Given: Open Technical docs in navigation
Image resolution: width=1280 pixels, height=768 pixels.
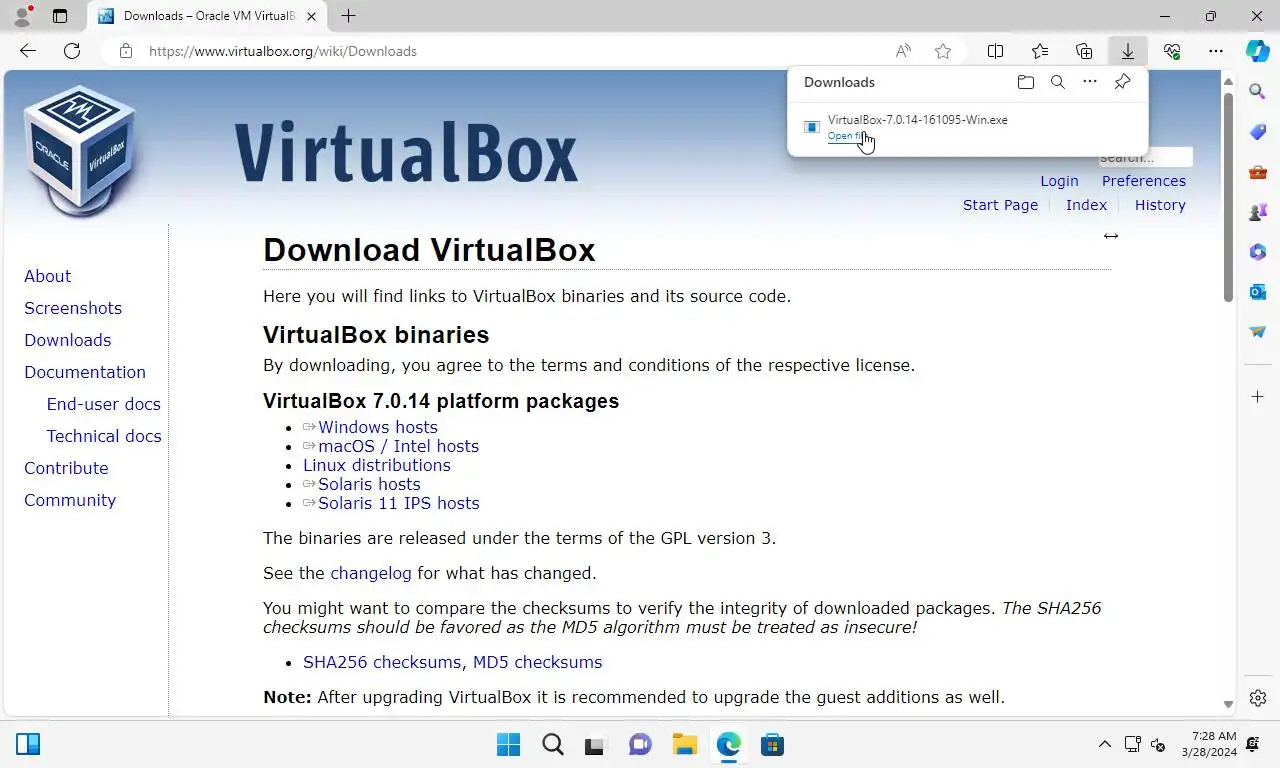Looking at the screenshot, I should pos(104,436).
